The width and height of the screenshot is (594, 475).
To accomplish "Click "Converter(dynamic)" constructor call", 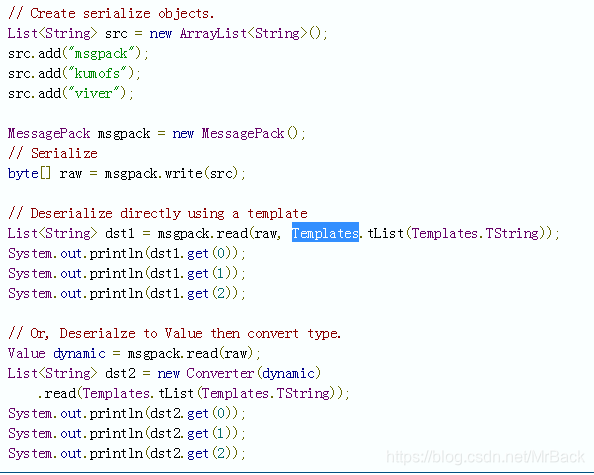I will (x=253, y=373).
